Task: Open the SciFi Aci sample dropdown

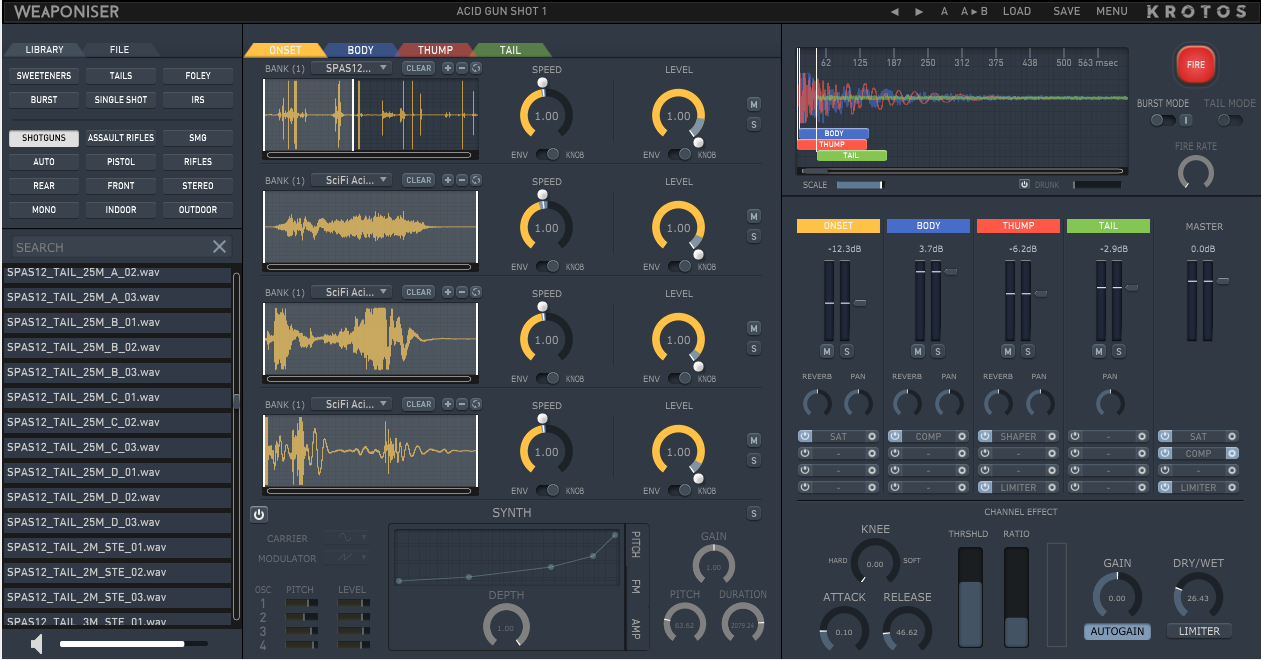Action: [x=352, y=180]
